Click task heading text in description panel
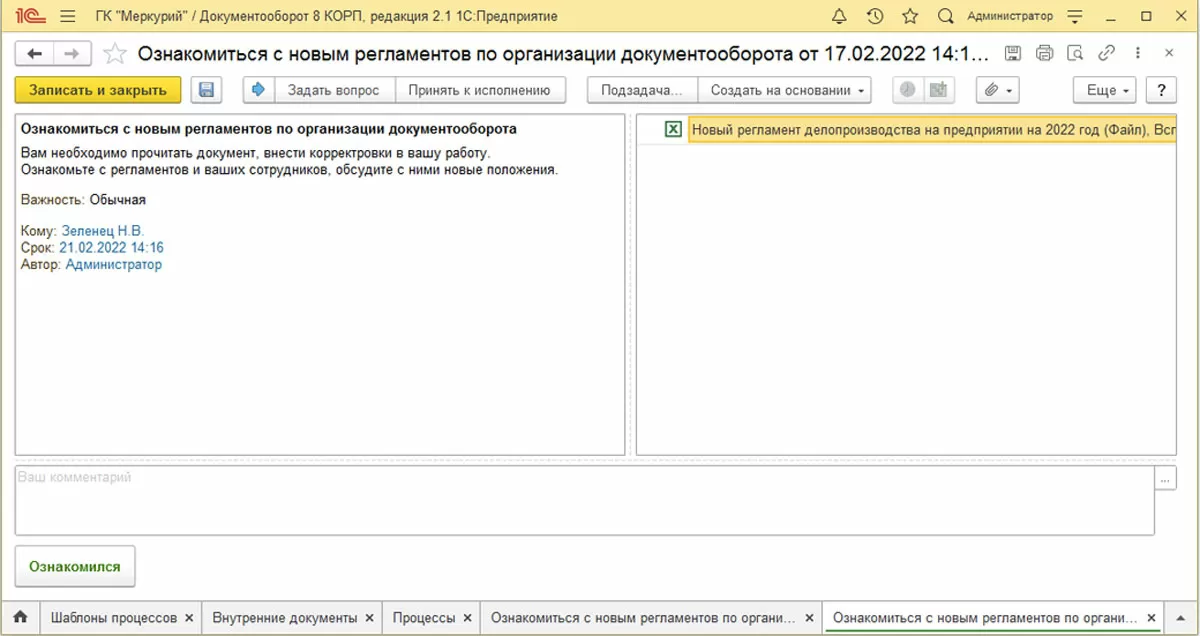Viewport: 1200px width, 636px height. (x=269, y=129)
